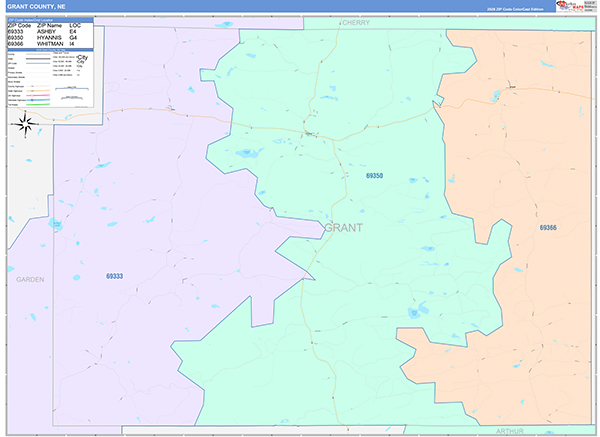Click the blue Interstate Highway legend line
The height and width of the screenshot is (437, 600).
(38, 100)
